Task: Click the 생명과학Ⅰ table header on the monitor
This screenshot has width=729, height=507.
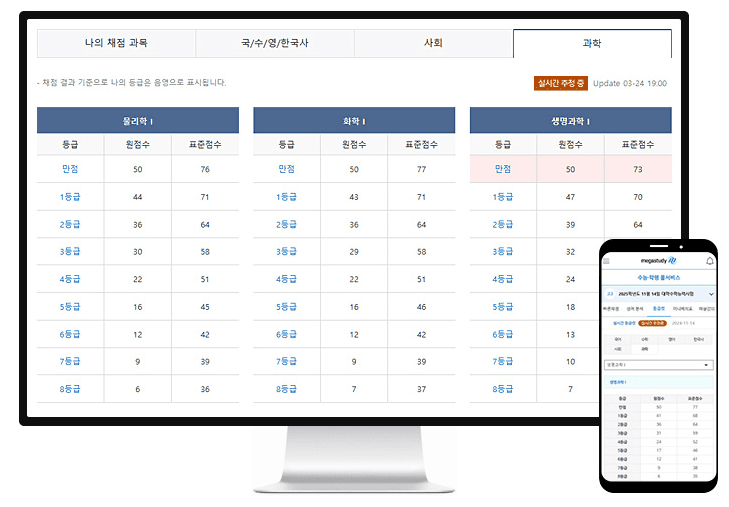Action: (x=570, y=121)
